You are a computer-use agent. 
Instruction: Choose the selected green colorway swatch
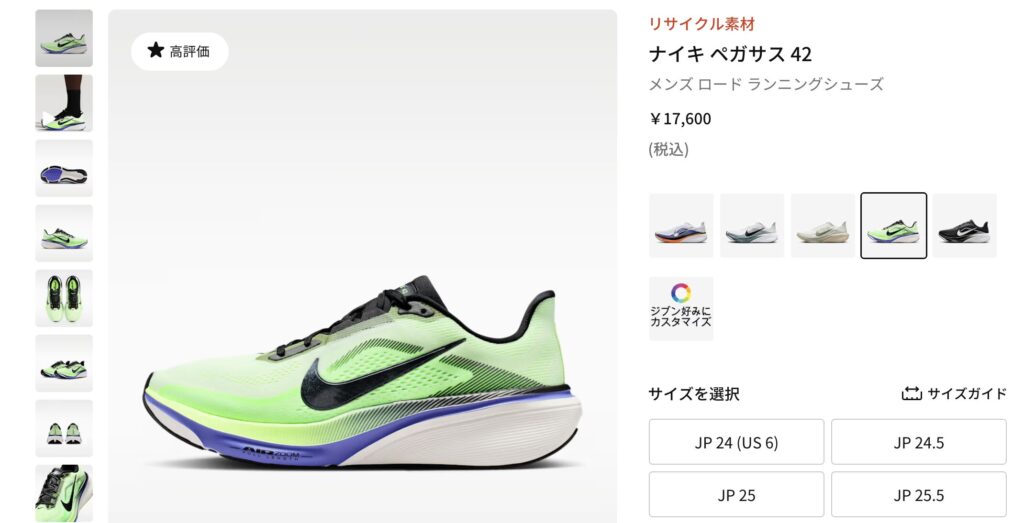(893, 225)
